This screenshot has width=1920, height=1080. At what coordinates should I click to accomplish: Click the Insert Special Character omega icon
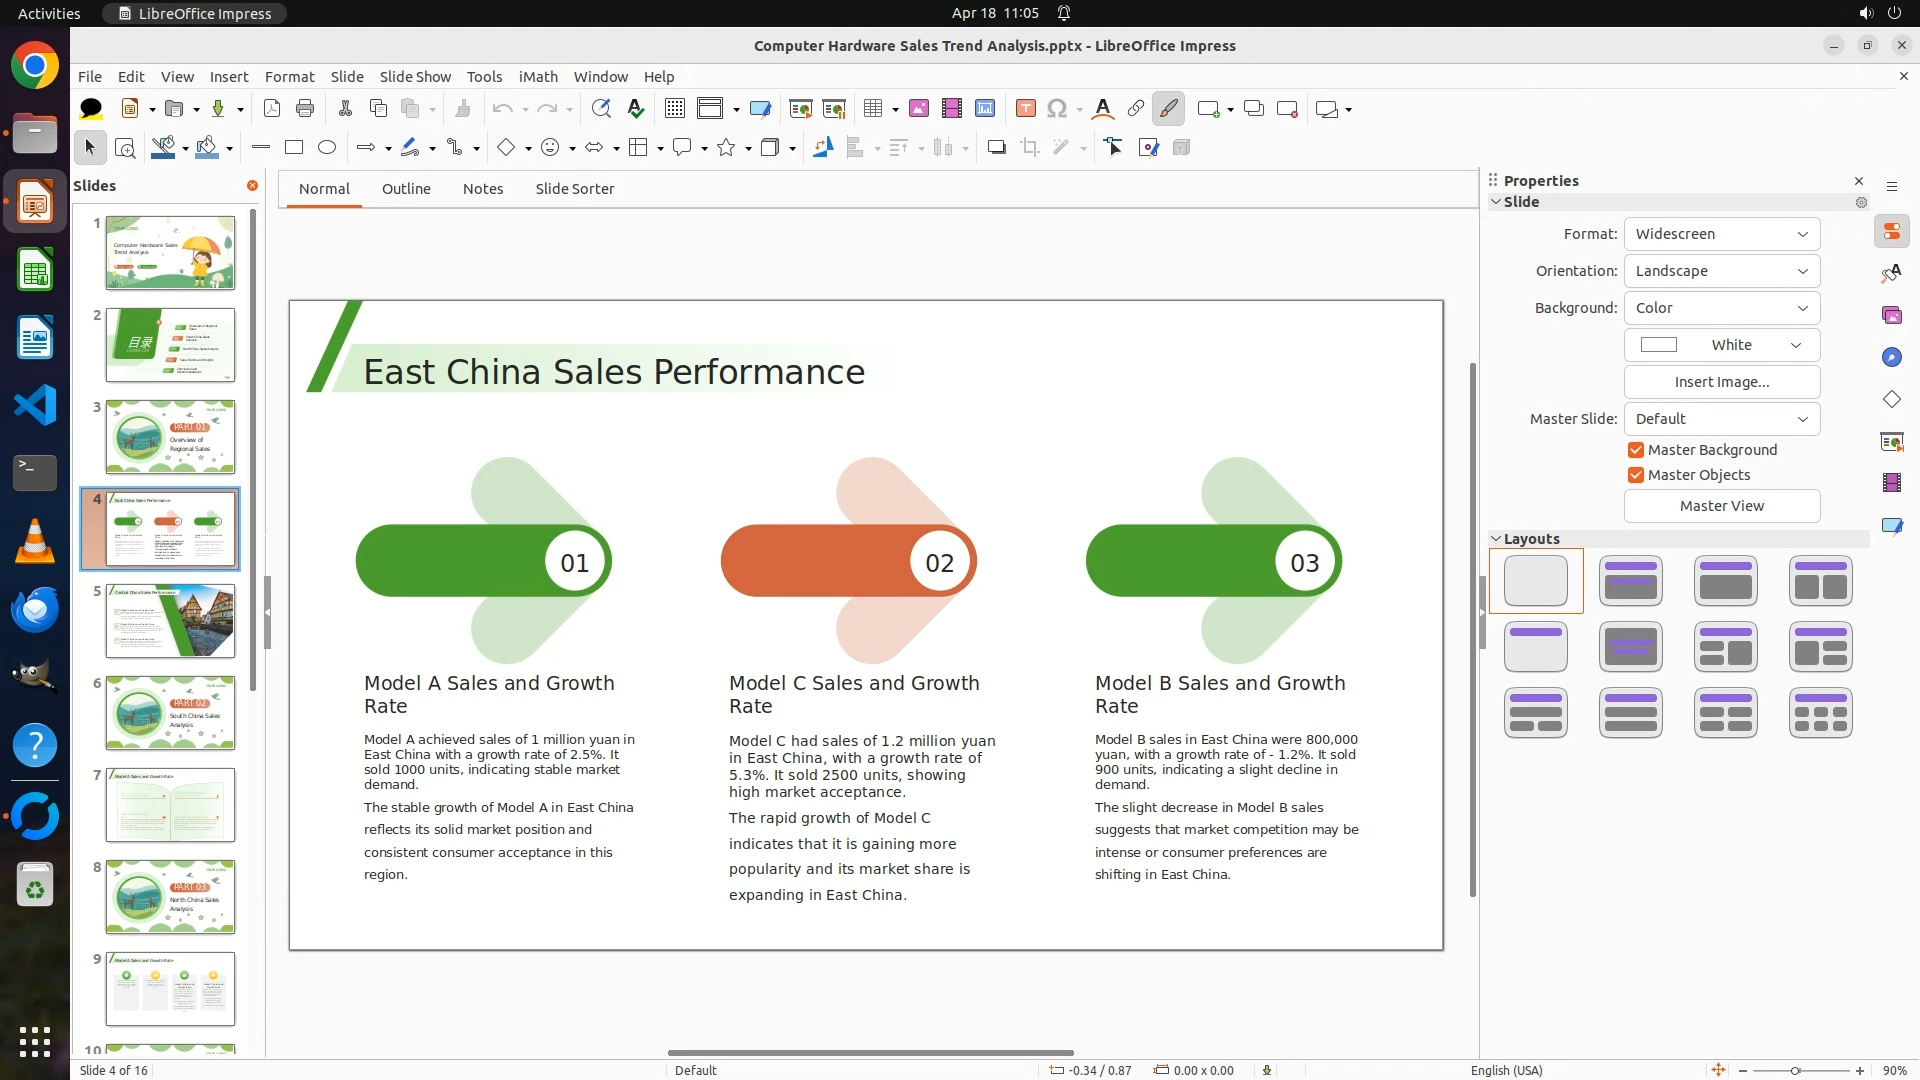[1057, 109]
